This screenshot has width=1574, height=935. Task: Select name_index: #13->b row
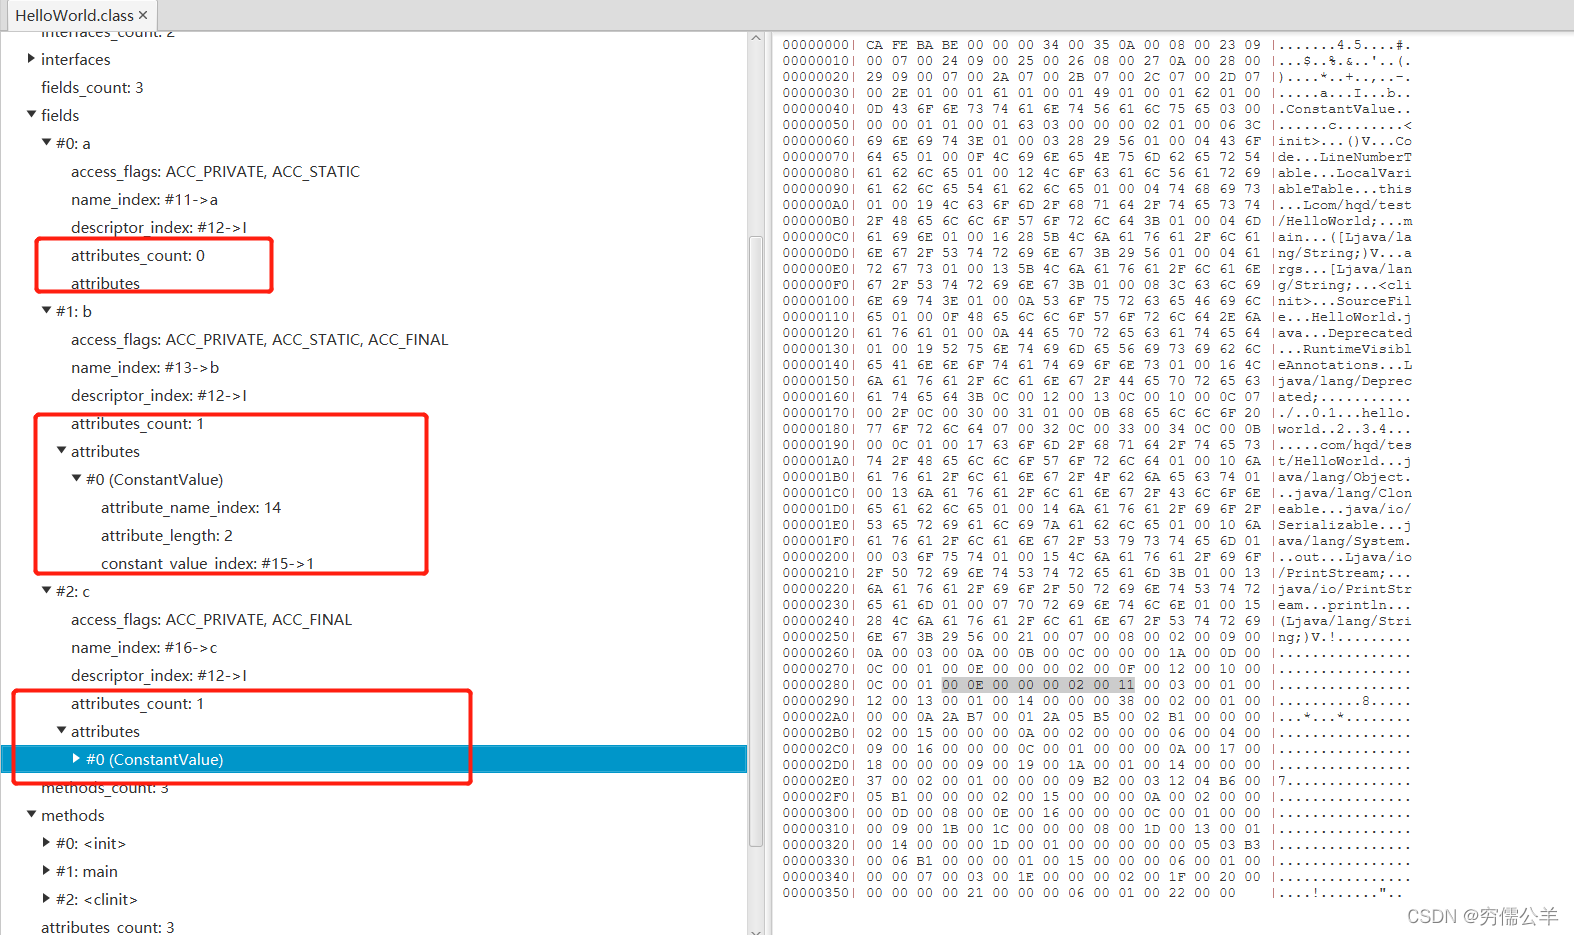coord(145,367)
